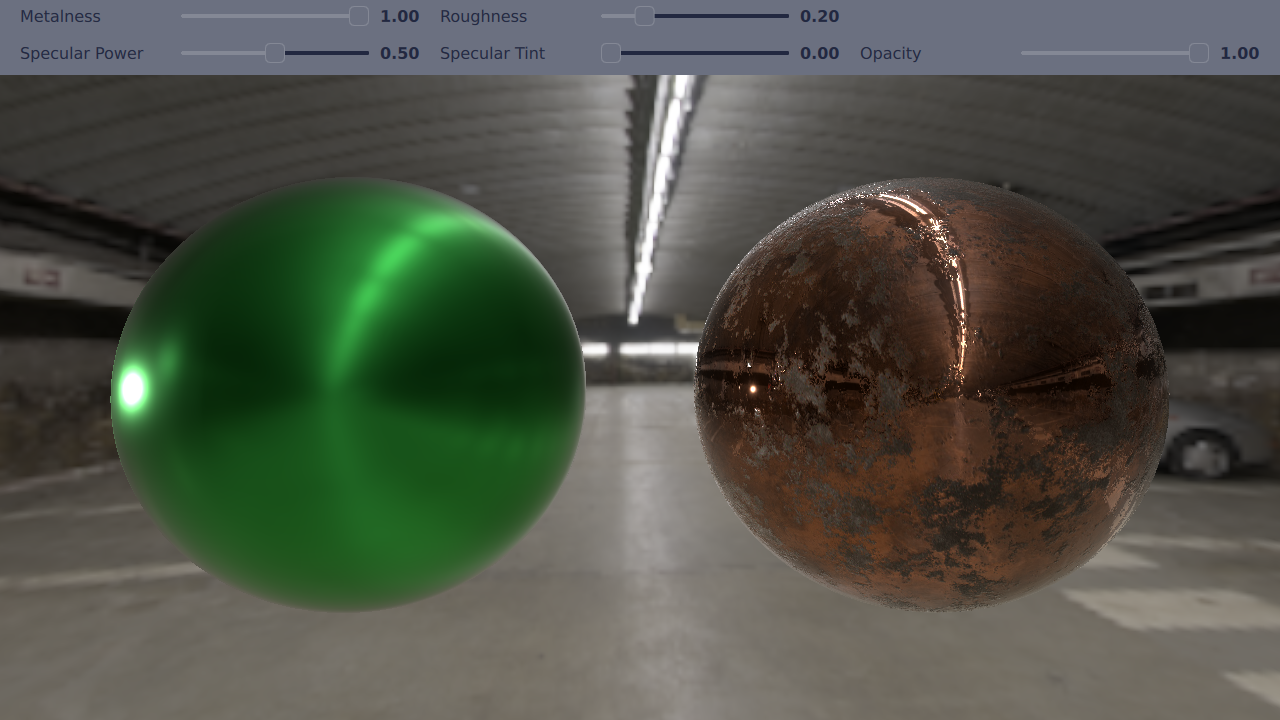
Task: Click the Opacity value 1.00
Action: coord(1239,53)
